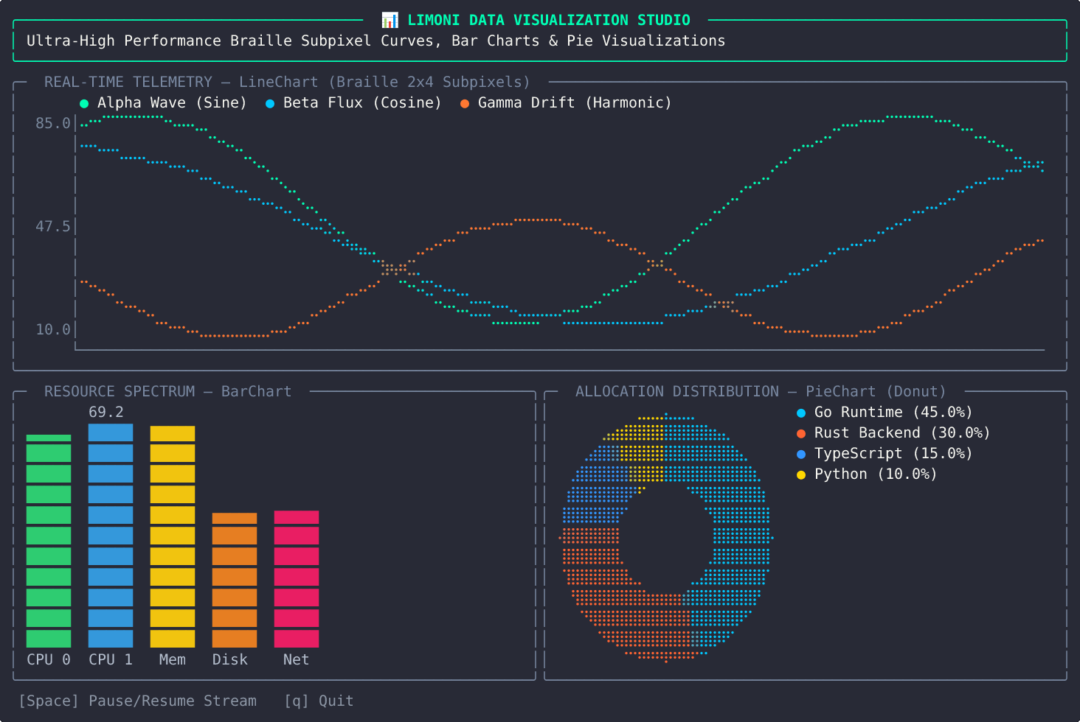
Task: Click the Go Runtime legend color dot
Action: point(801,413)
